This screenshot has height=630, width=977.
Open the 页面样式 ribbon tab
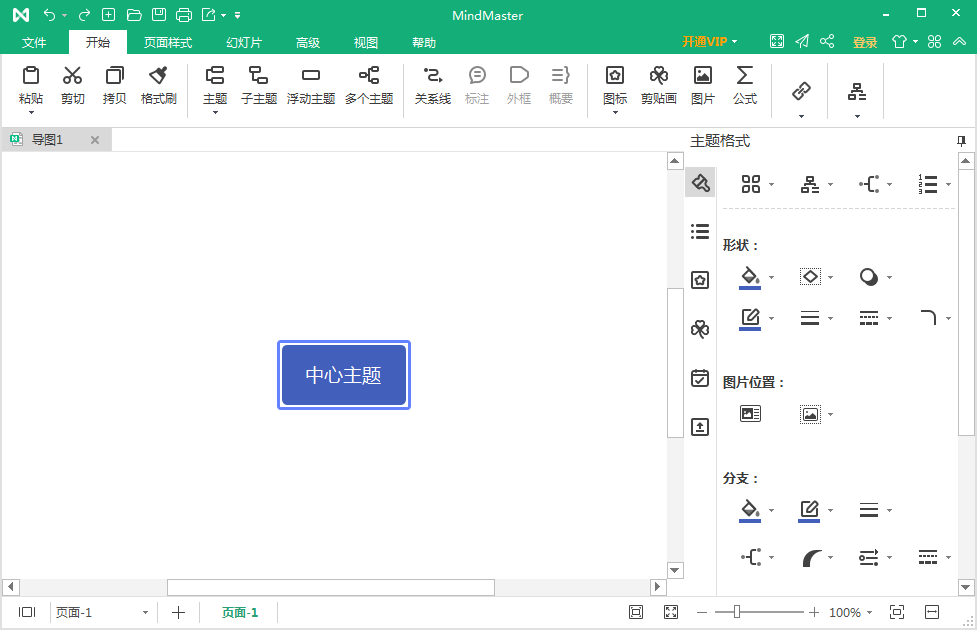point(167,43)
